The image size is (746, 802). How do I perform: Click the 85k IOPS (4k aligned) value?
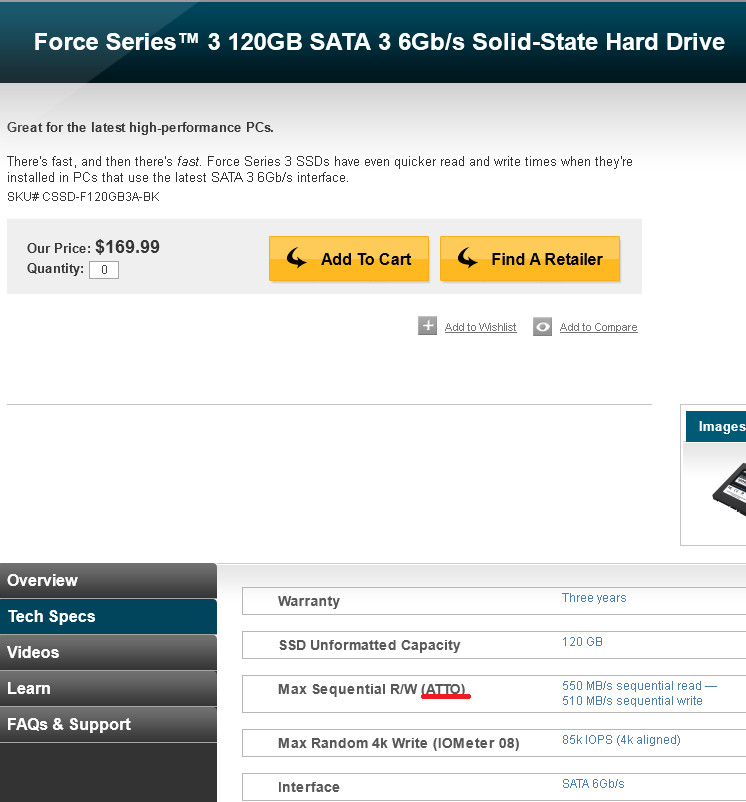[621, 740]
